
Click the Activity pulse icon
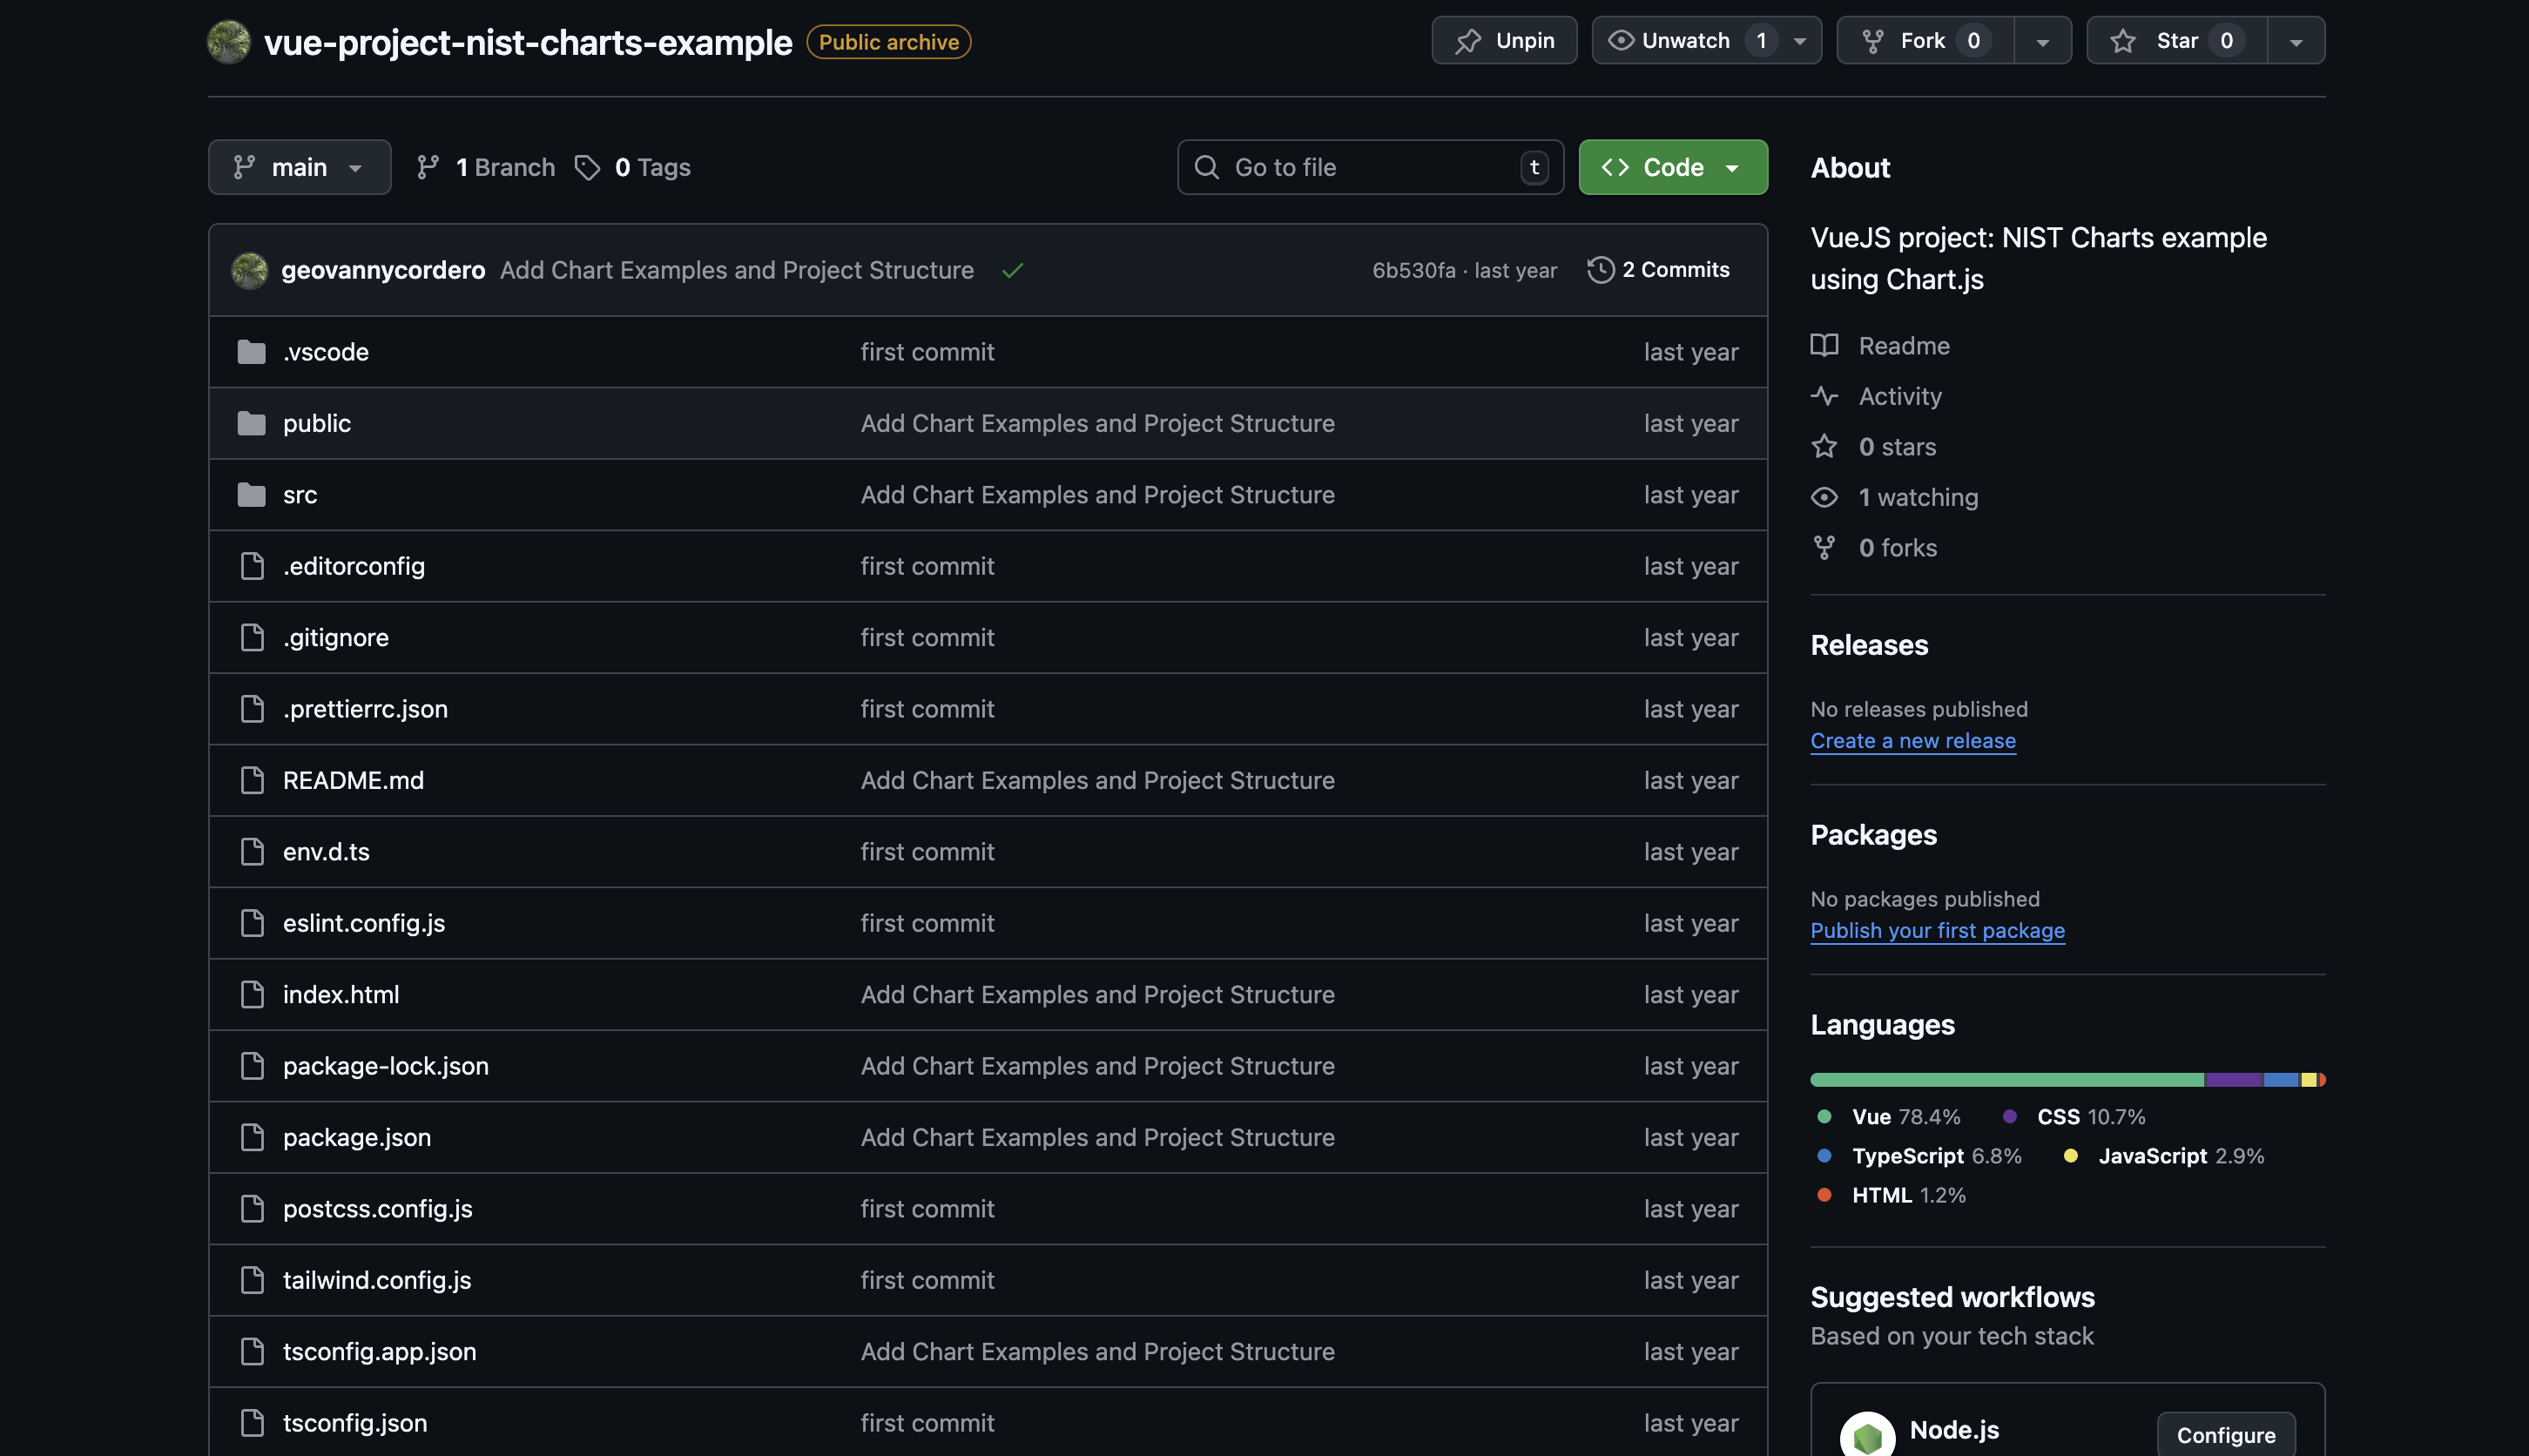(1824, 396)
